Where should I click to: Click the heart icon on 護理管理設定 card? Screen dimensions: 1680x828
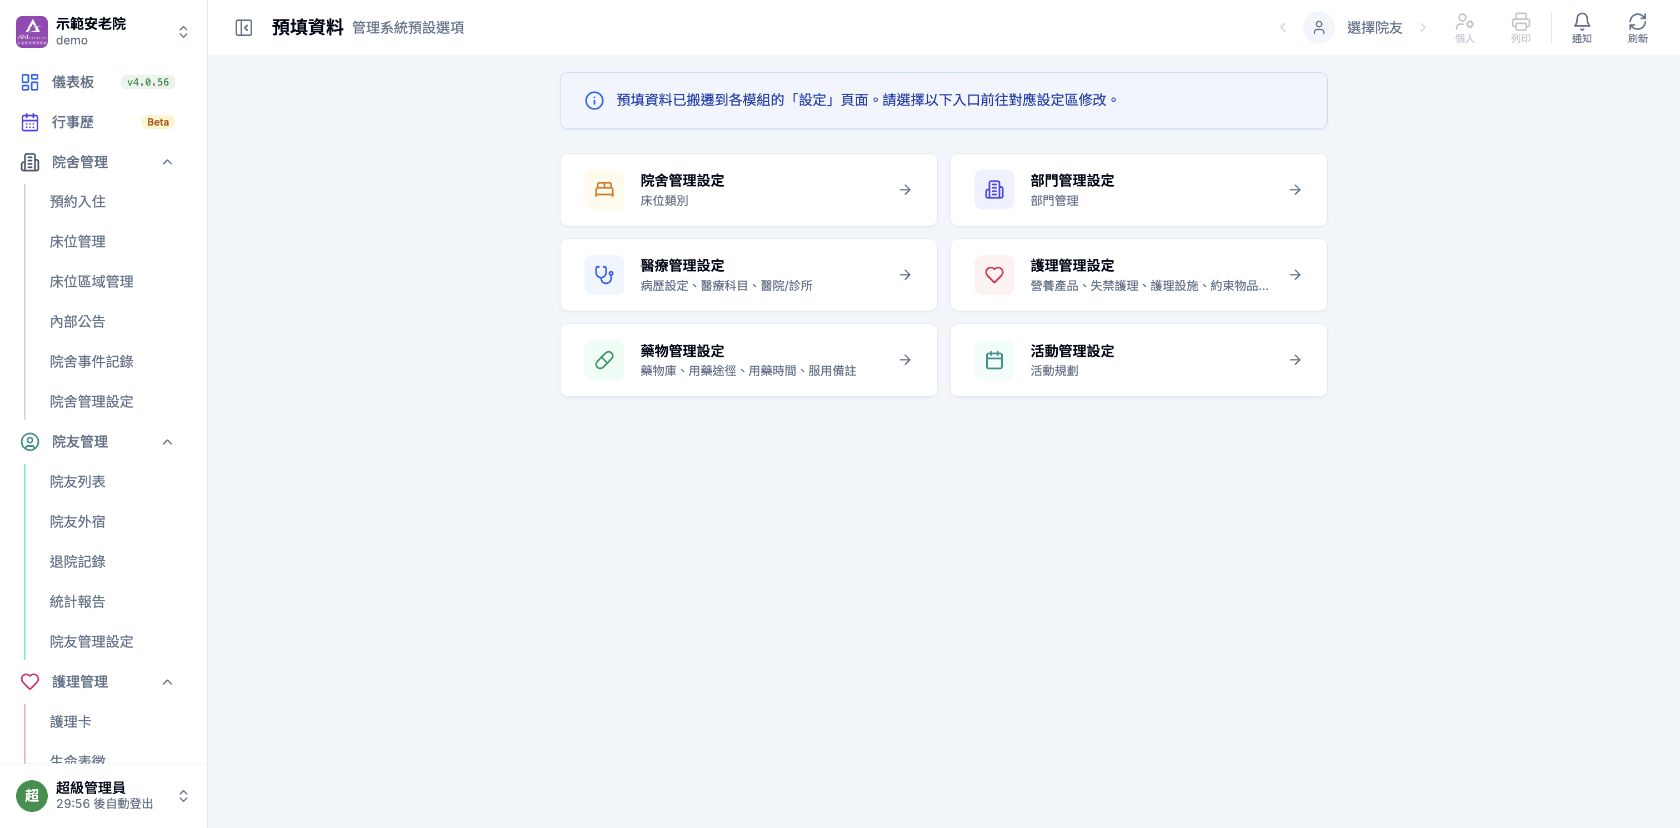click(x=994, y=275)
